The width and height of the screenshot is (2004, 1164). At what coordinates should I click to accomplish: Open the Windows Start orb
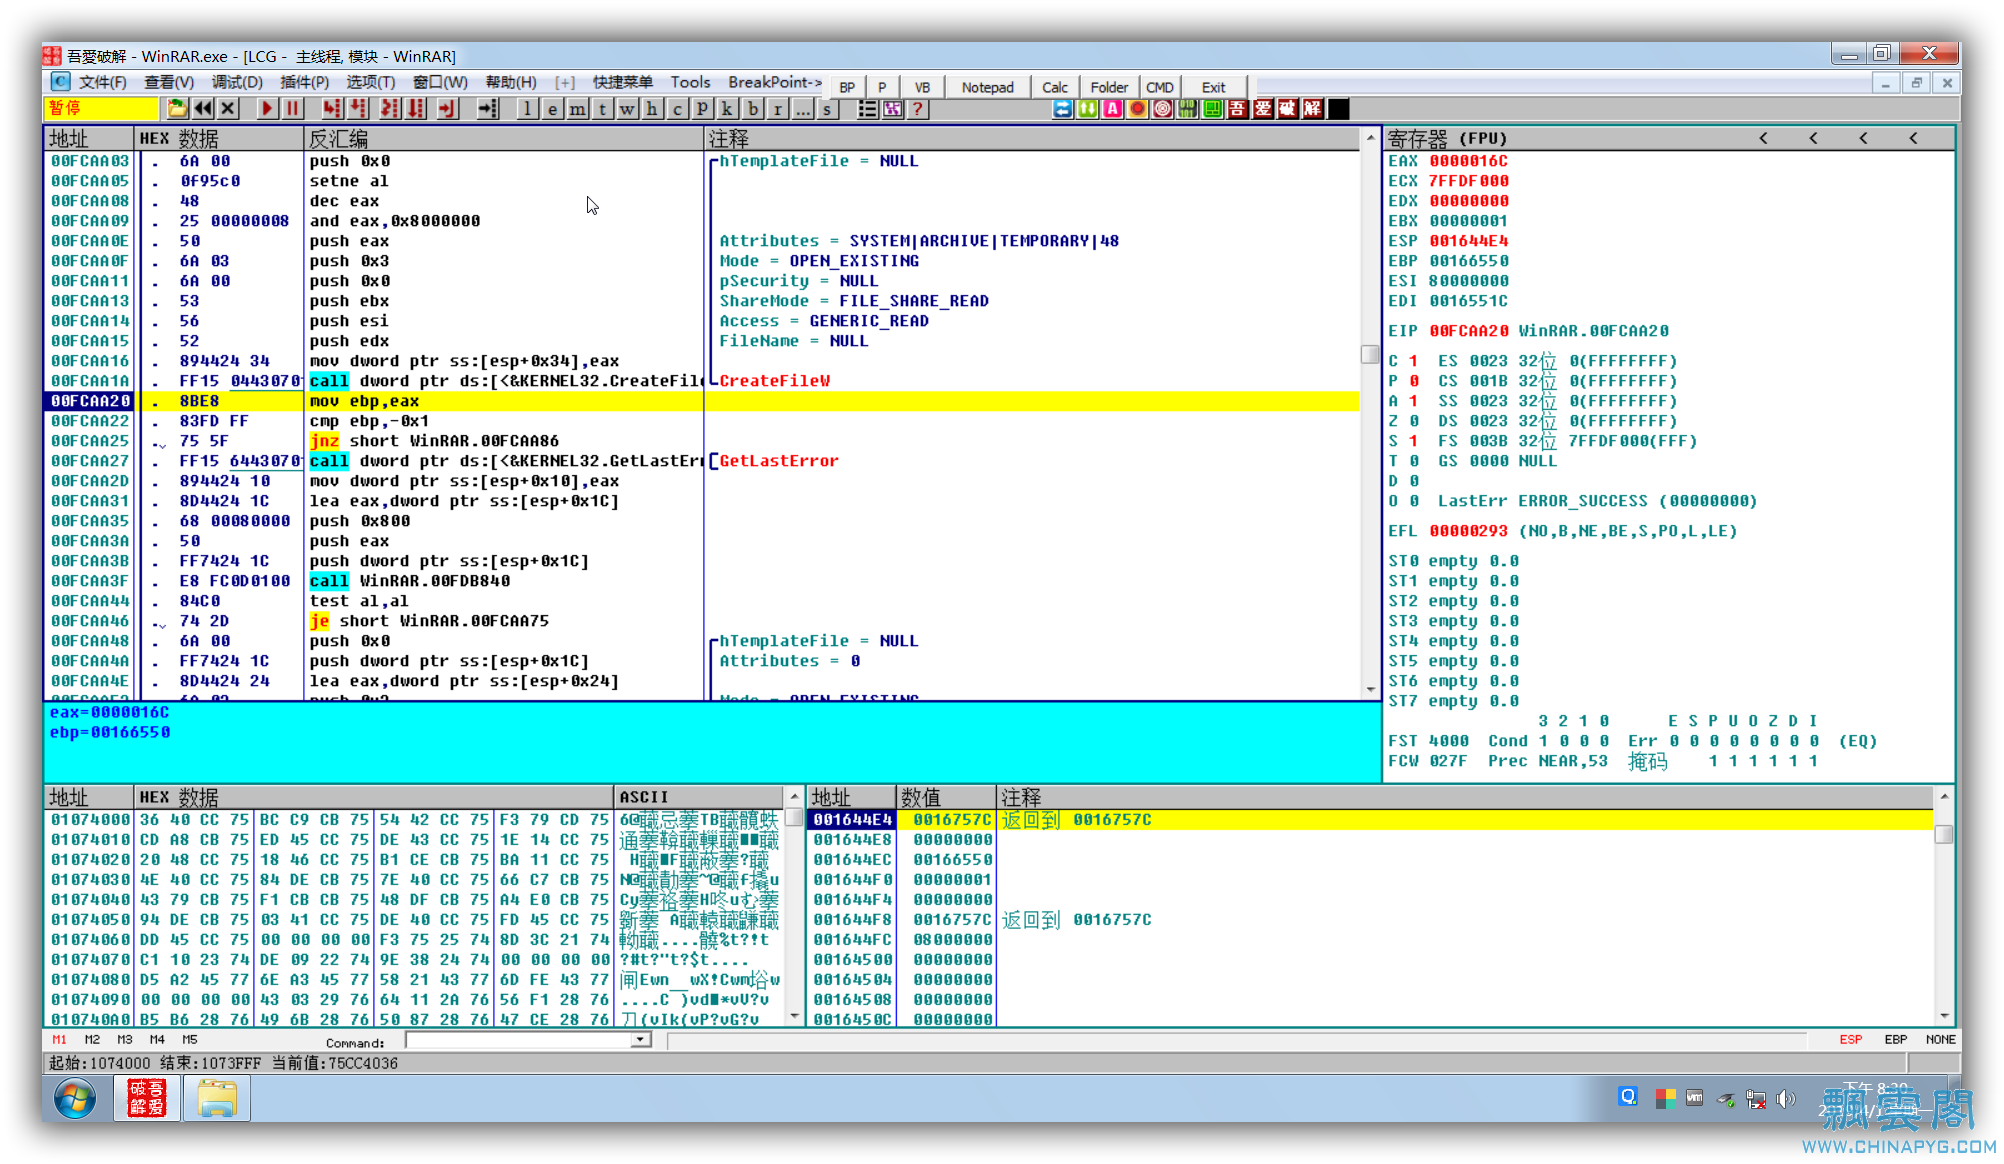74,1099
